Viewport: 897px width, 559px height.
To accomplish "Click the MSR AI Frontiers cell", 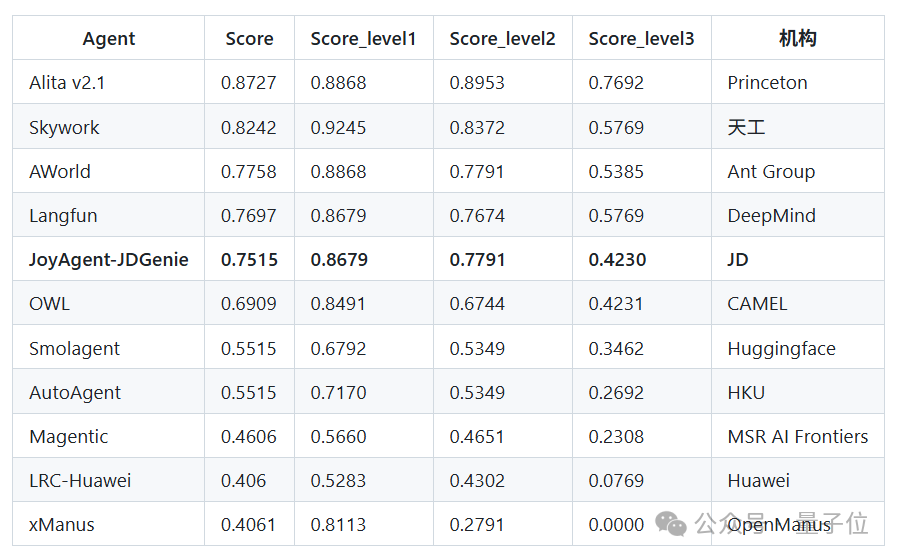I will 797,436.
